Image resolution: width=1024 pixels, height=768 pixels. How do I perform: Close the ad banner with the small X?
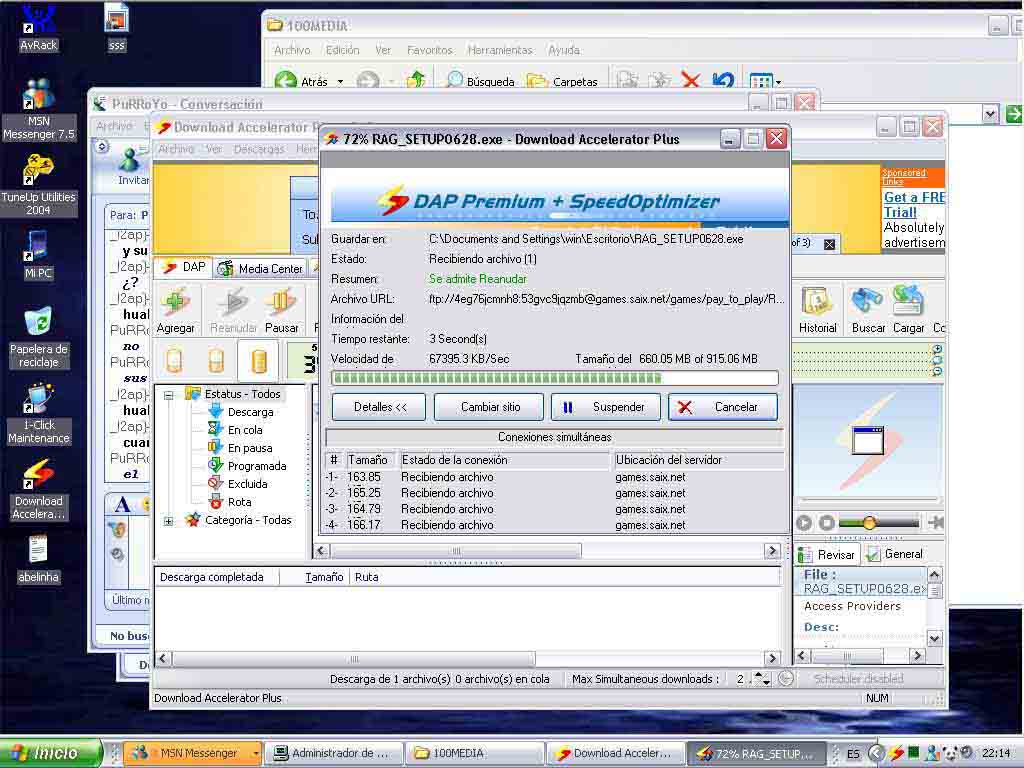coord(829,244)
